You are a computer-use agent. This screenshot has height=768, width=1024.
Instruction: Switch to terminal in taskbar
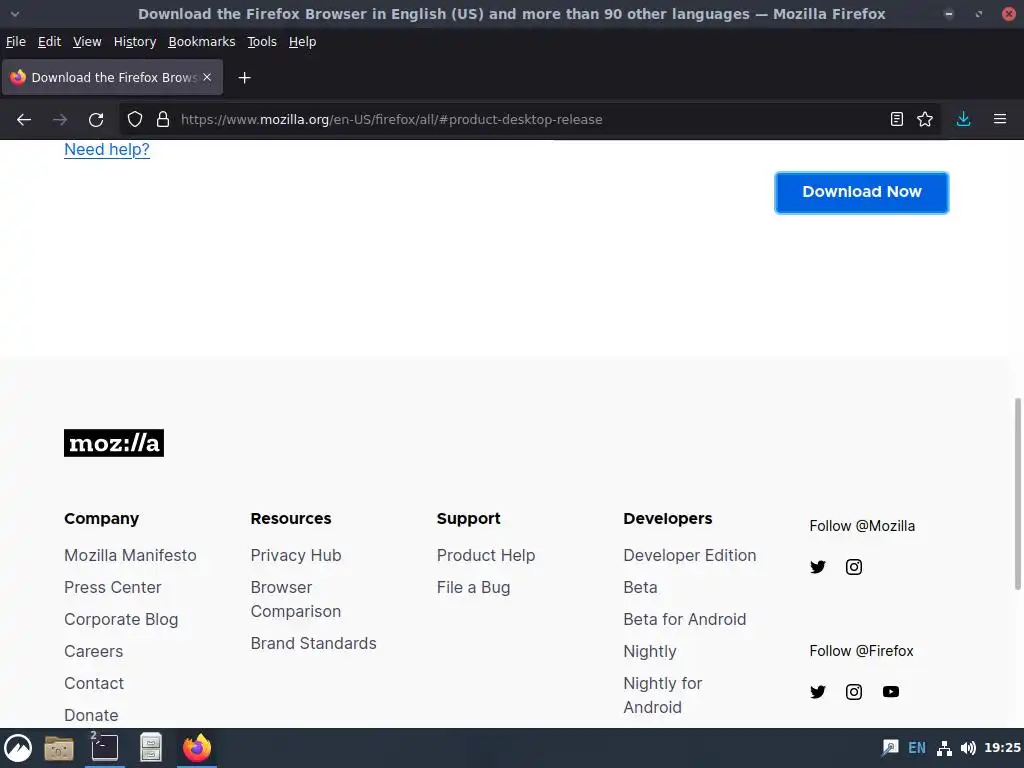pyautogui.click(x=104, y=748)
